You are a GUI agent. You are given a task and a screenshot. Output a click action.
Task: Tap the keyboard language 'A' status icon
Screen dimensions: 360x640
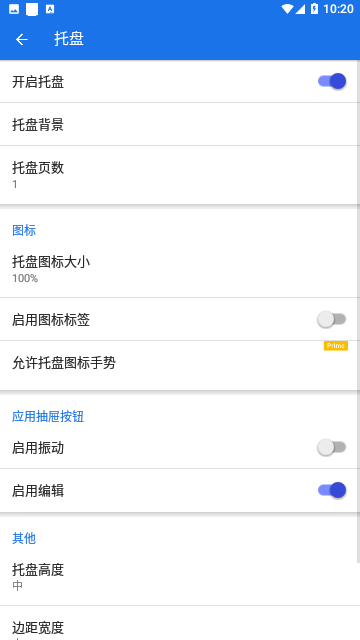click(x=50, y=9)
